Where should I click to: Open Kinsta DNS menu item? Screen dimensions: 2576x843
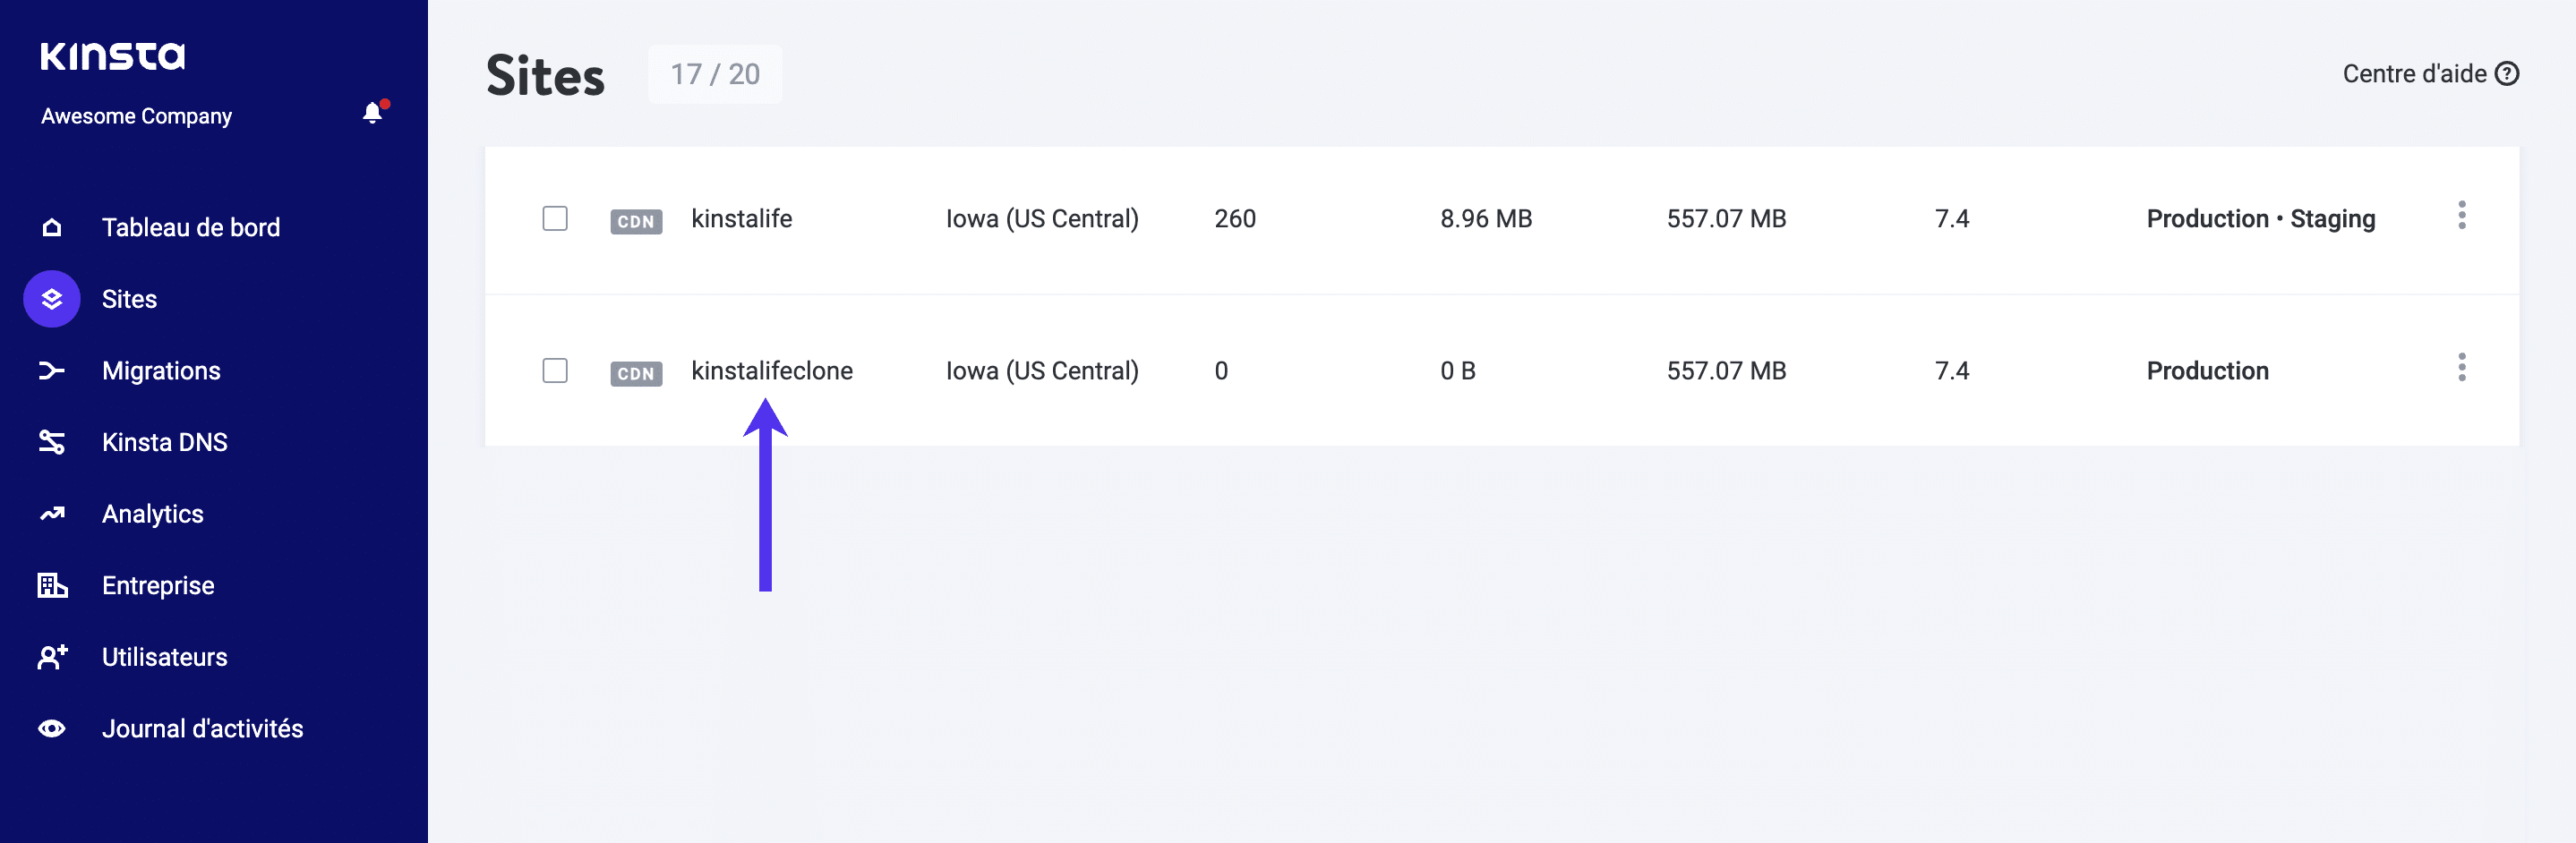[165, 442]
